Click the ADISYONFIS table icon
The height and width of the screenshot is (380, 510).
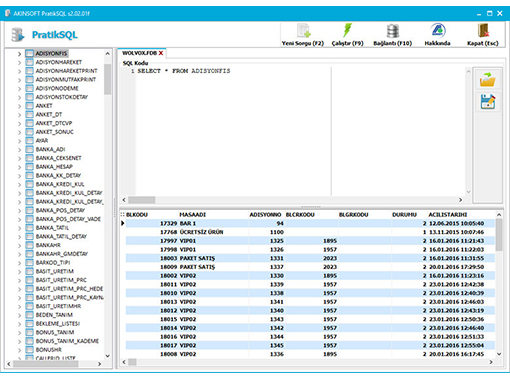[x=30, y=53]
